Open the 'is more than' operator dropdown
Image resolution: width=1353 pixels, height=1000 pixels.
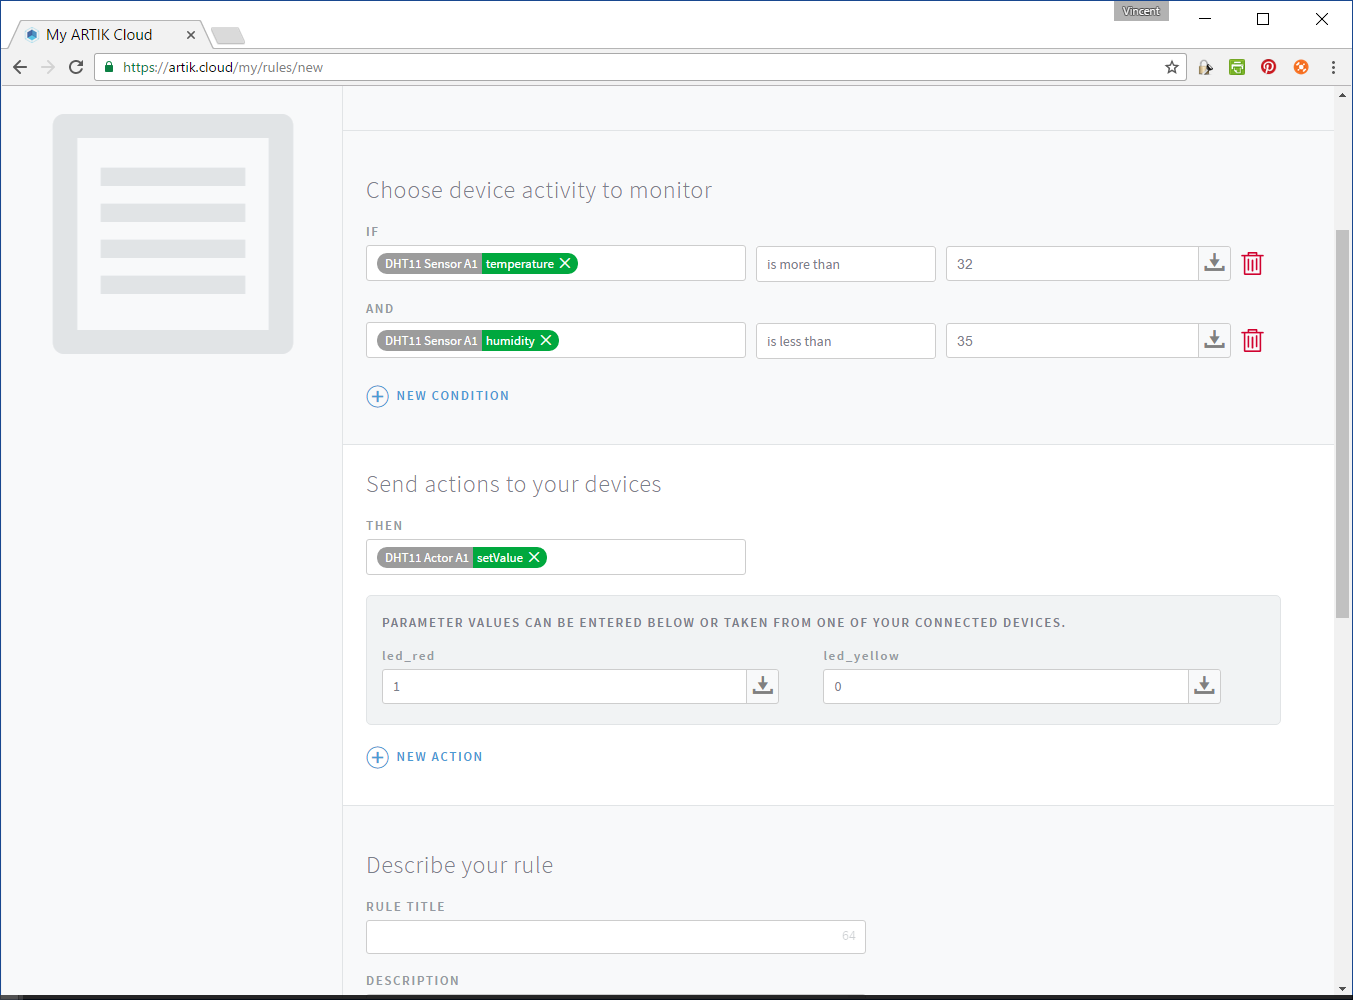[x=845, y=263]
